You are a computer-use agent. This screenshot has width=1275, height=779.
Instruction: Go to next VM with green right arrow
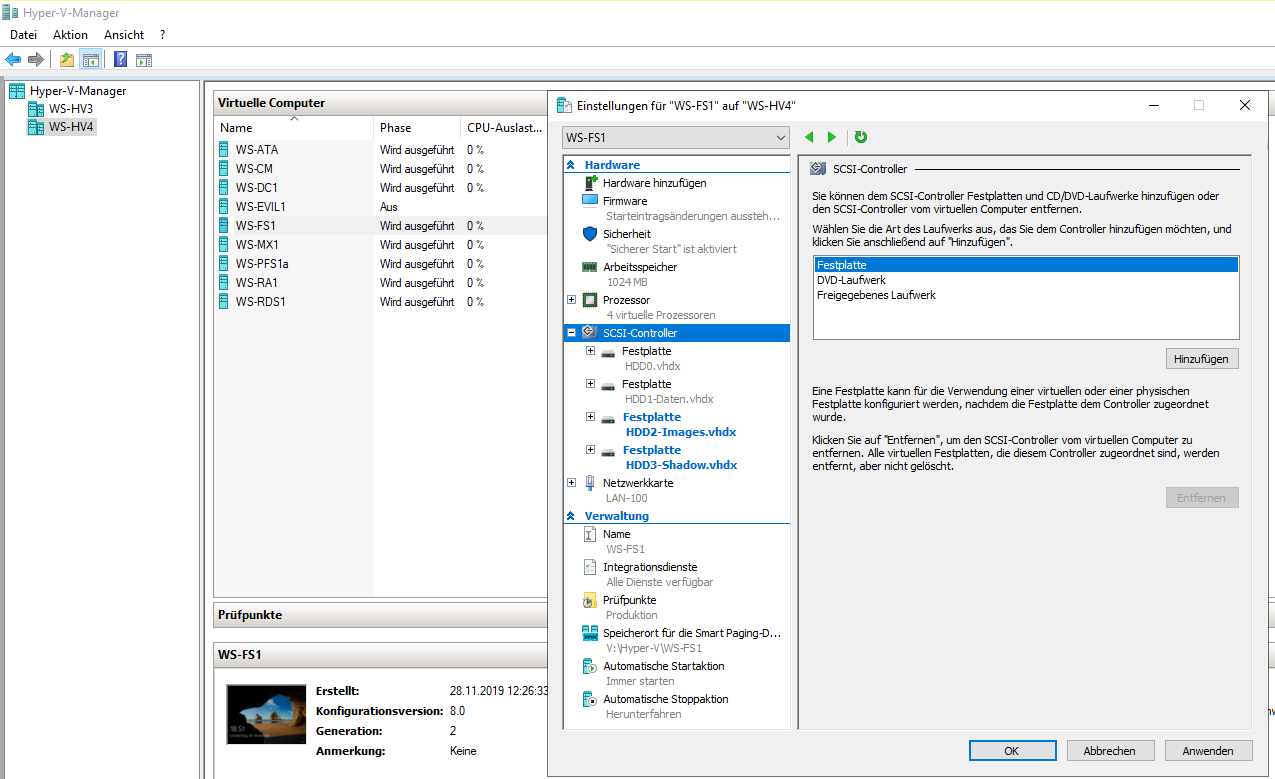click(832, 137)
